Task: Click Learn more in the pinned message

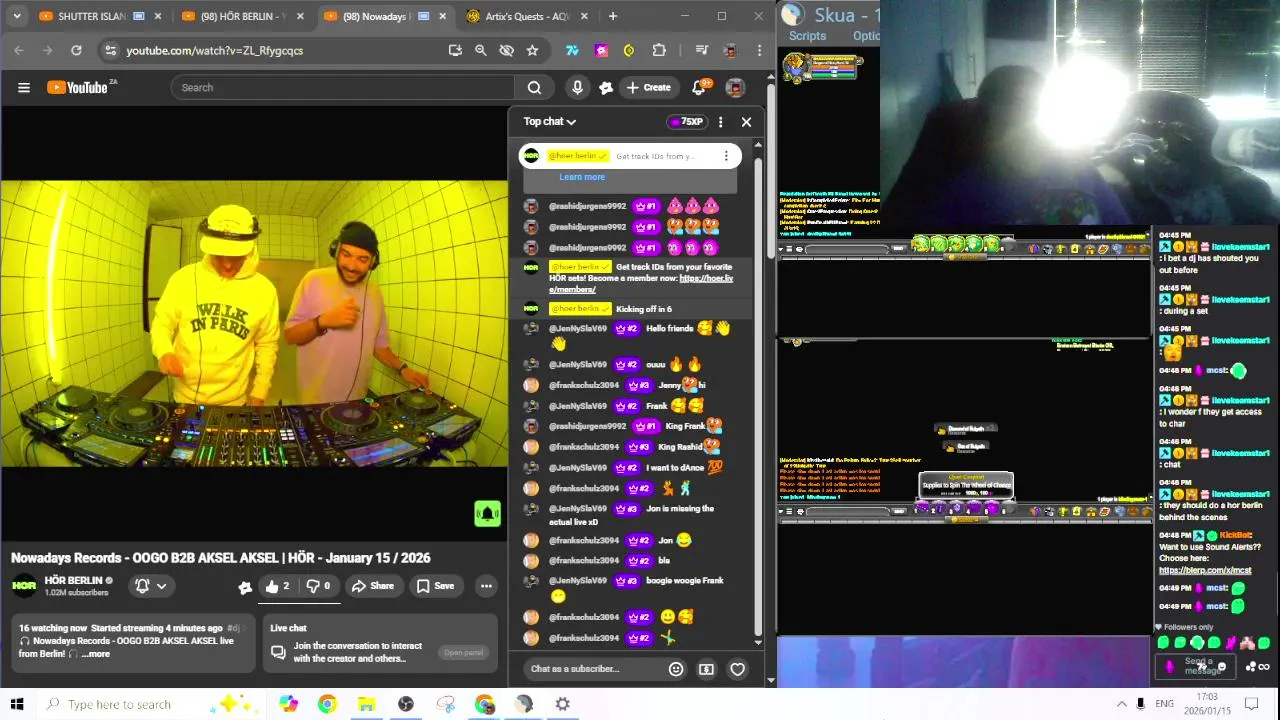Action: click(582, 177)
